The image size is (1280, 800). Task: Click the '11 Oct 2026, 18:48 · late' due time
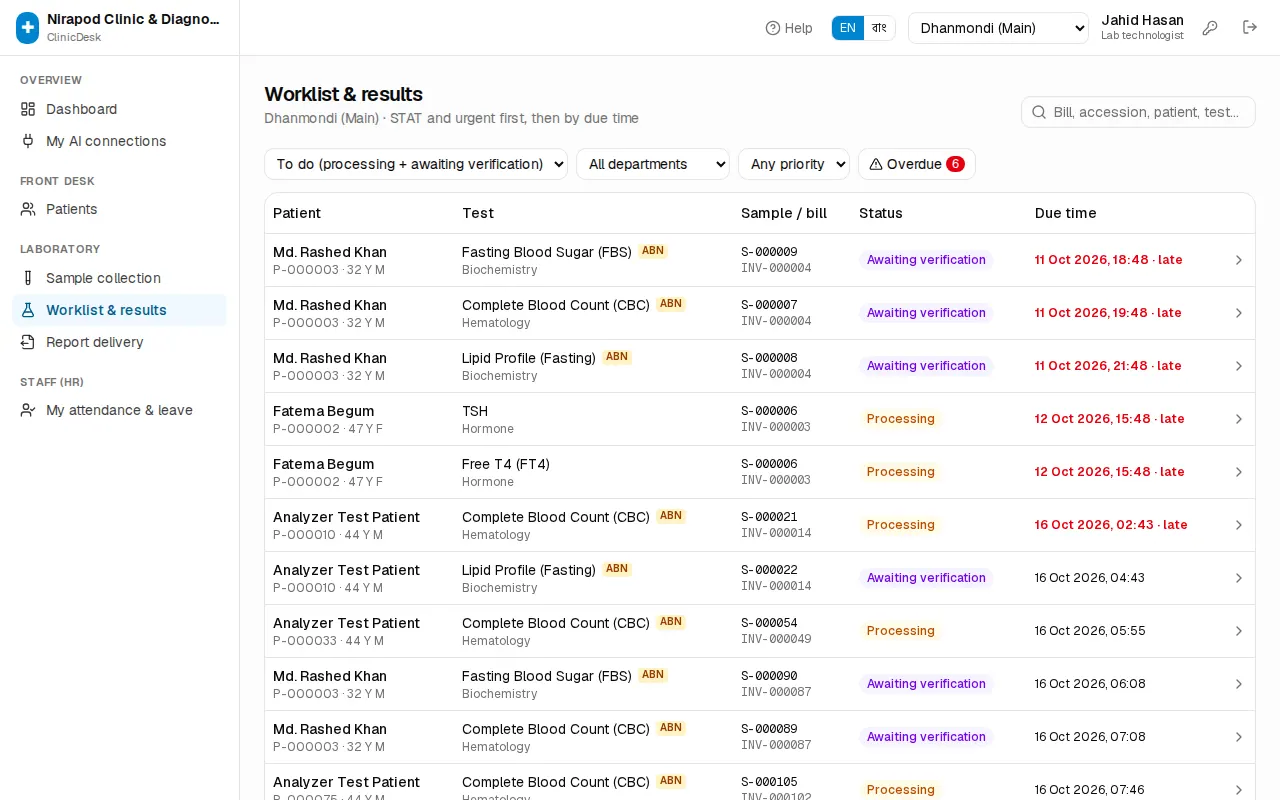(x=1108, y=260)
